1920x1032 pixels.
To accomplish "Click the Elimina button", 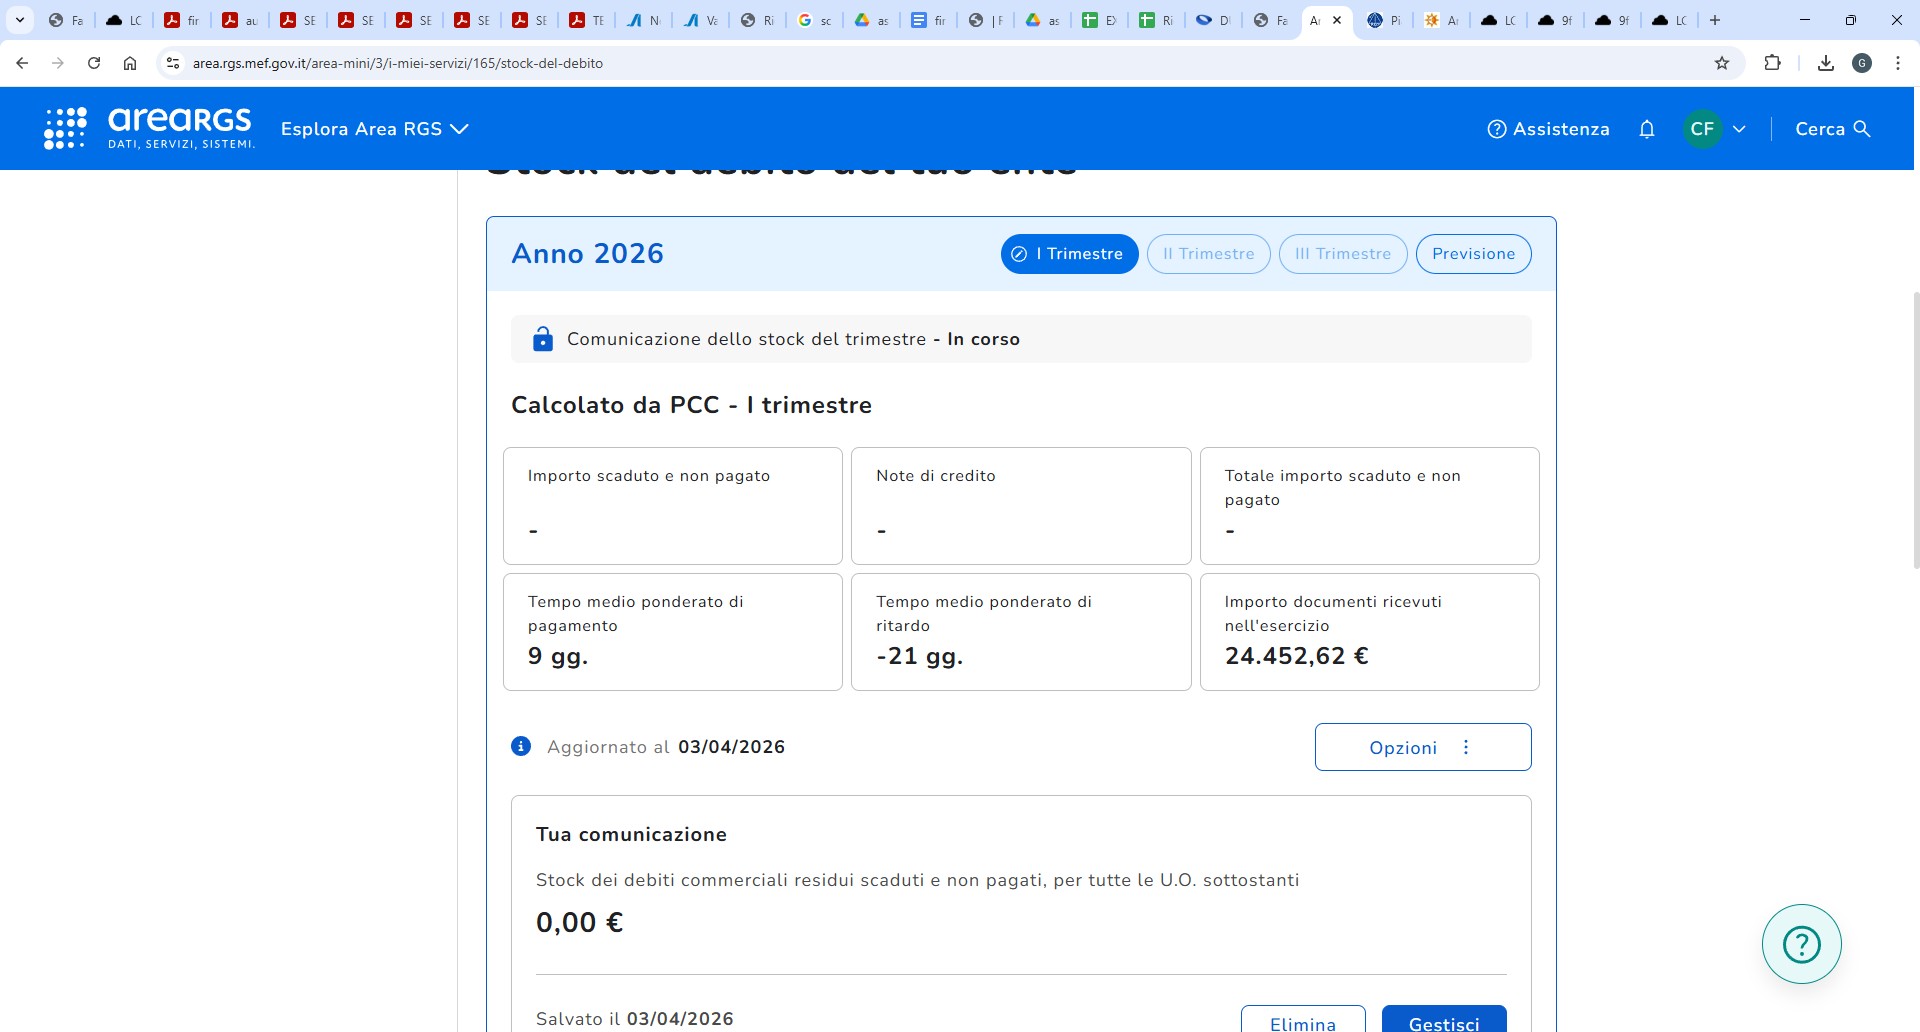I will point(1302,1022).
